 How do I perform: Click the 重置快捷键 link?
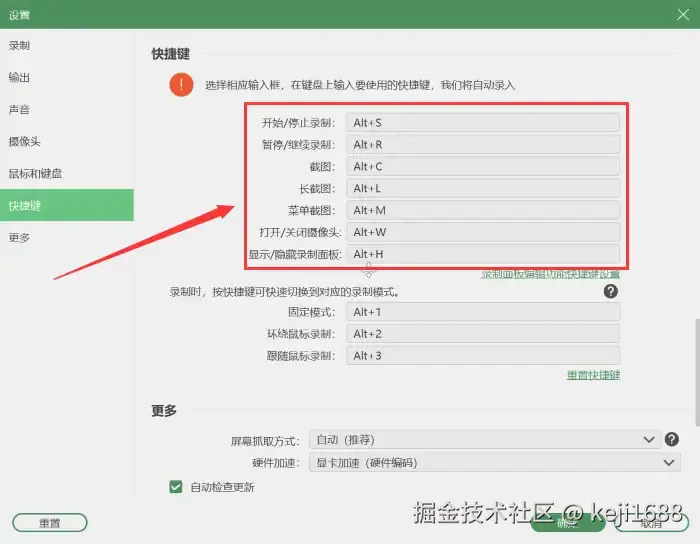coord(593,375)
